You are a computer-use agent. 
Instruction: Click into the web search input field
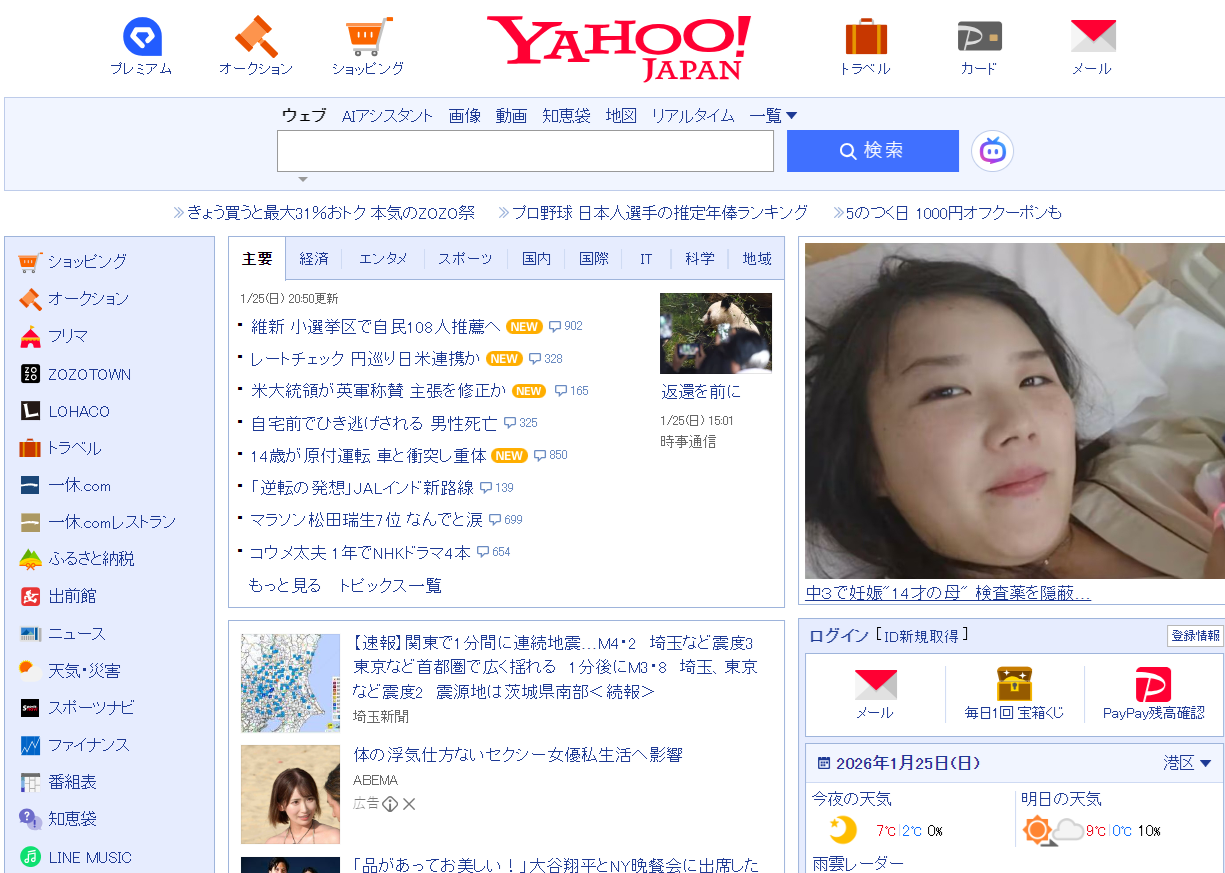525,151
